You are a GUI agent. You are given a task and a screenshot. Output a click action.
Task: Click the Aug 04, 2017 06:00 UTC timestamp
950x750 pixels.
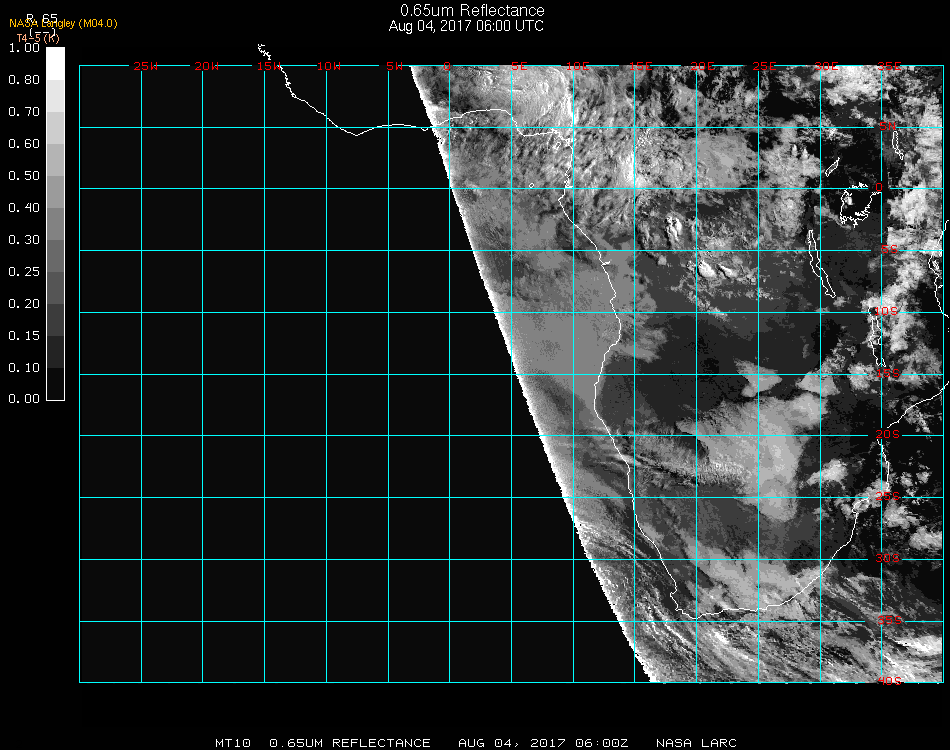tap(467, 26)
